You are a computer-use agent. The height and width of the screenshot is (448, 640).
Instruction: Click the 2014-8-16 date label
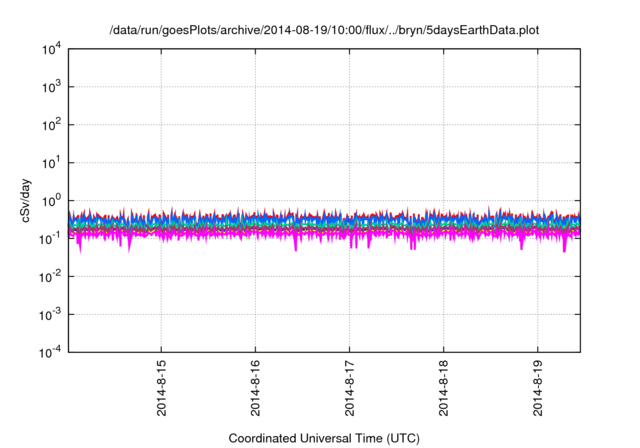pyautogui.click(x=256, y=388)
